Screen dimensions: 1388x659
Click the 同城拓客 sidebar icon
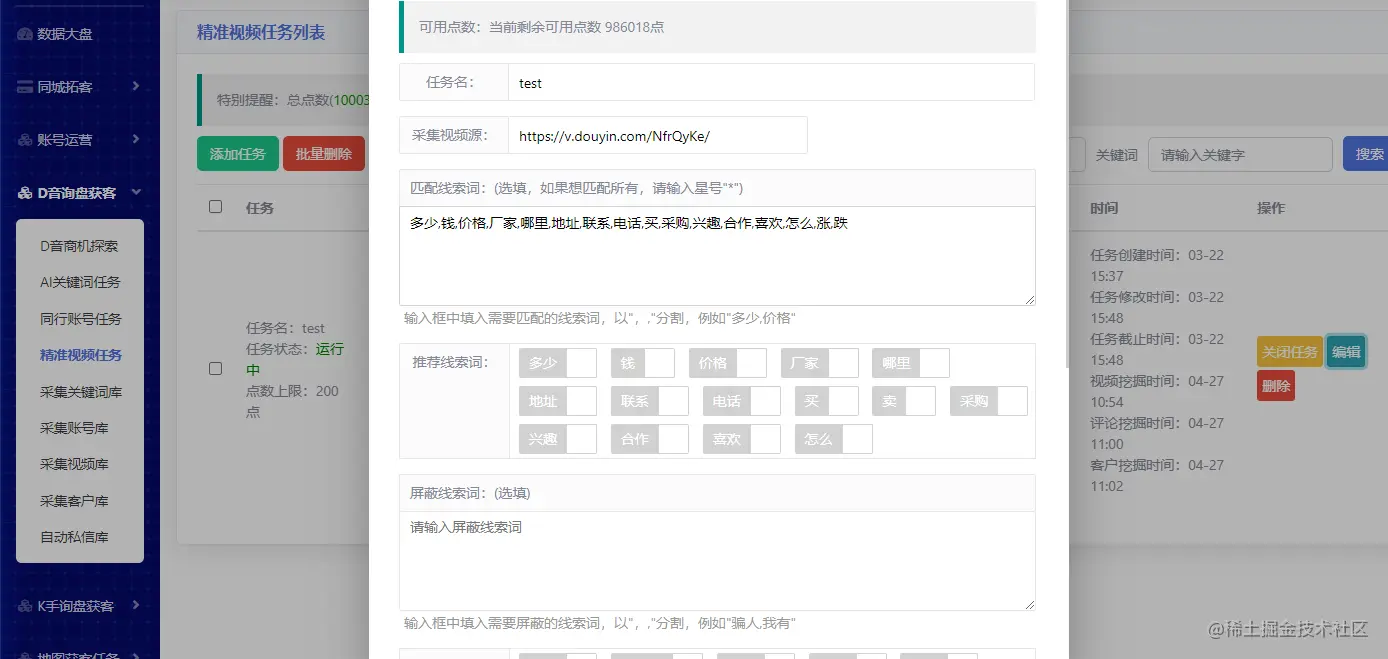[x=25, y=87]
